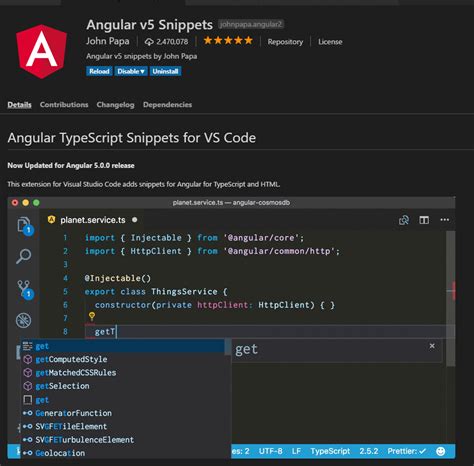Open the TypeScript language mode selector
This screenshot has height=466, width=474.
(x=330, y=451)
